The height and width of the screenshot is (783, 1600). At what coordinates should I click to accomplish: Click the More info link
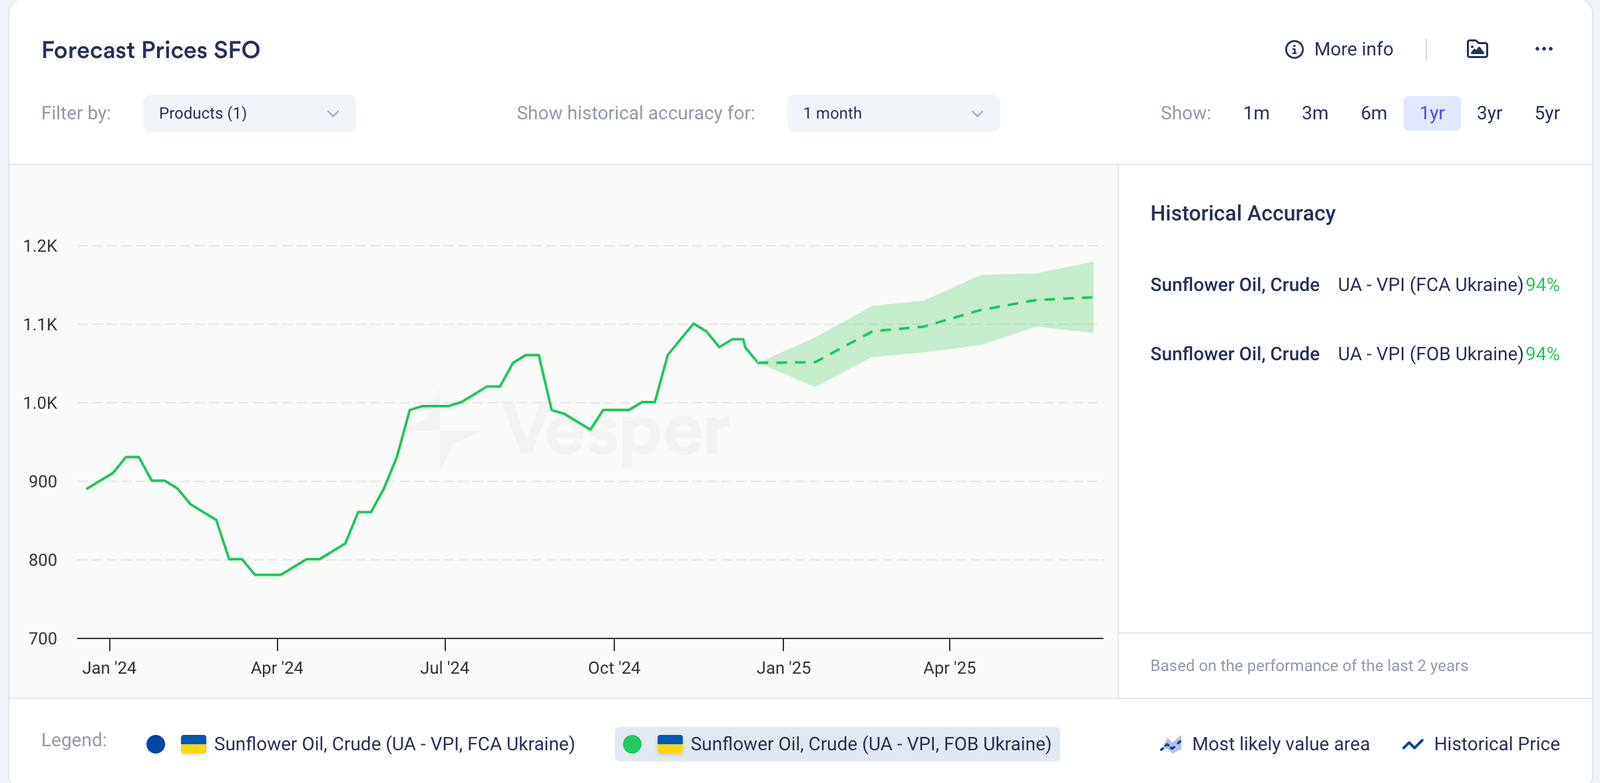pyautogui.click(x=1353, y=49)
